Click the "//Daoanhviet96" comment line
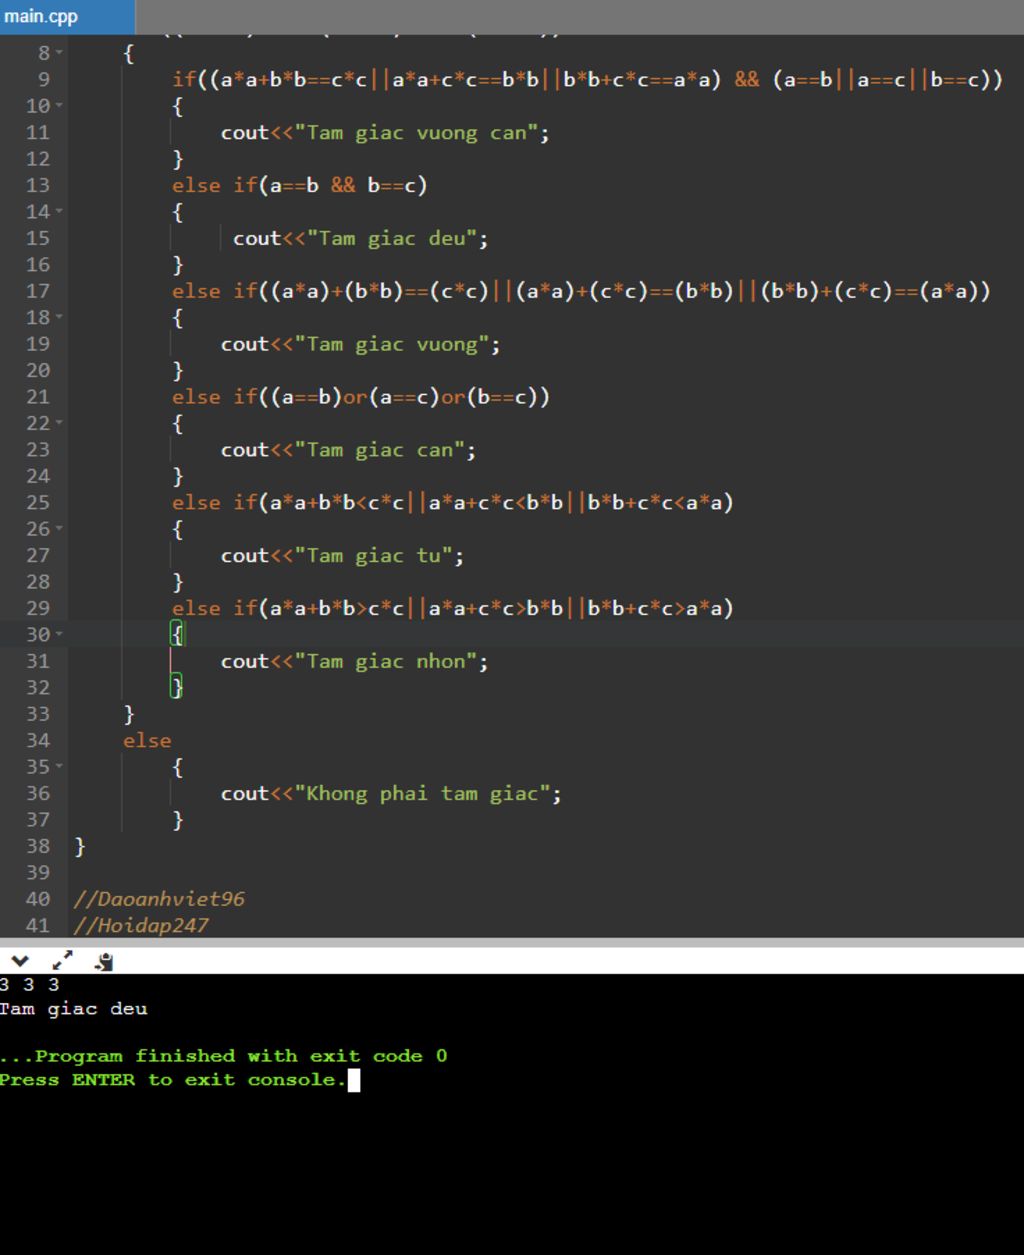 [159, 899]
